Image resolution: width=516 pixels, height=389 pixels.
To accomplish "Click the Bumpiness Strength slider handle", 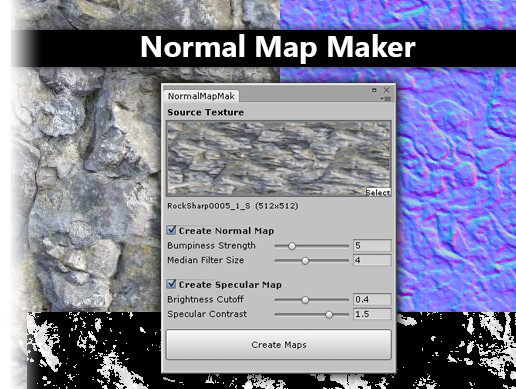I will pos(292,246).
